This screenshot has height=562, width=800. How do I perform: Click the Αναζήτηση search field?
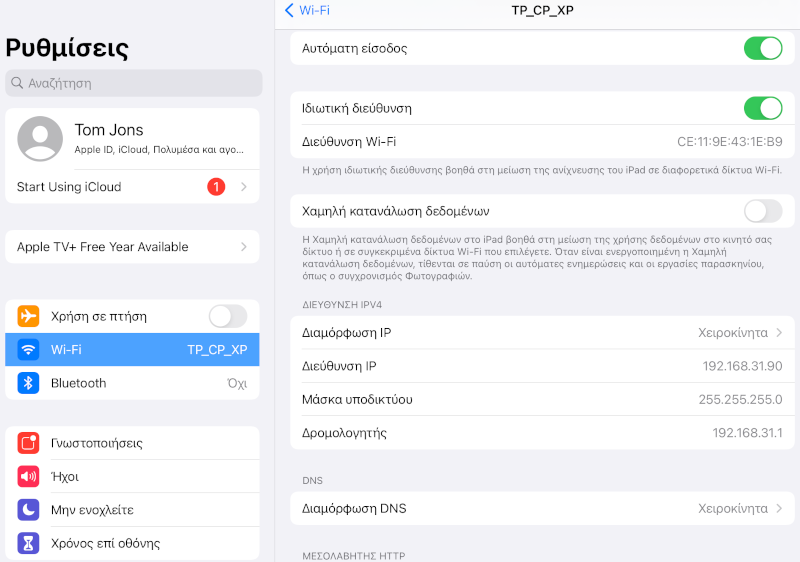click(x=134, y=83)
